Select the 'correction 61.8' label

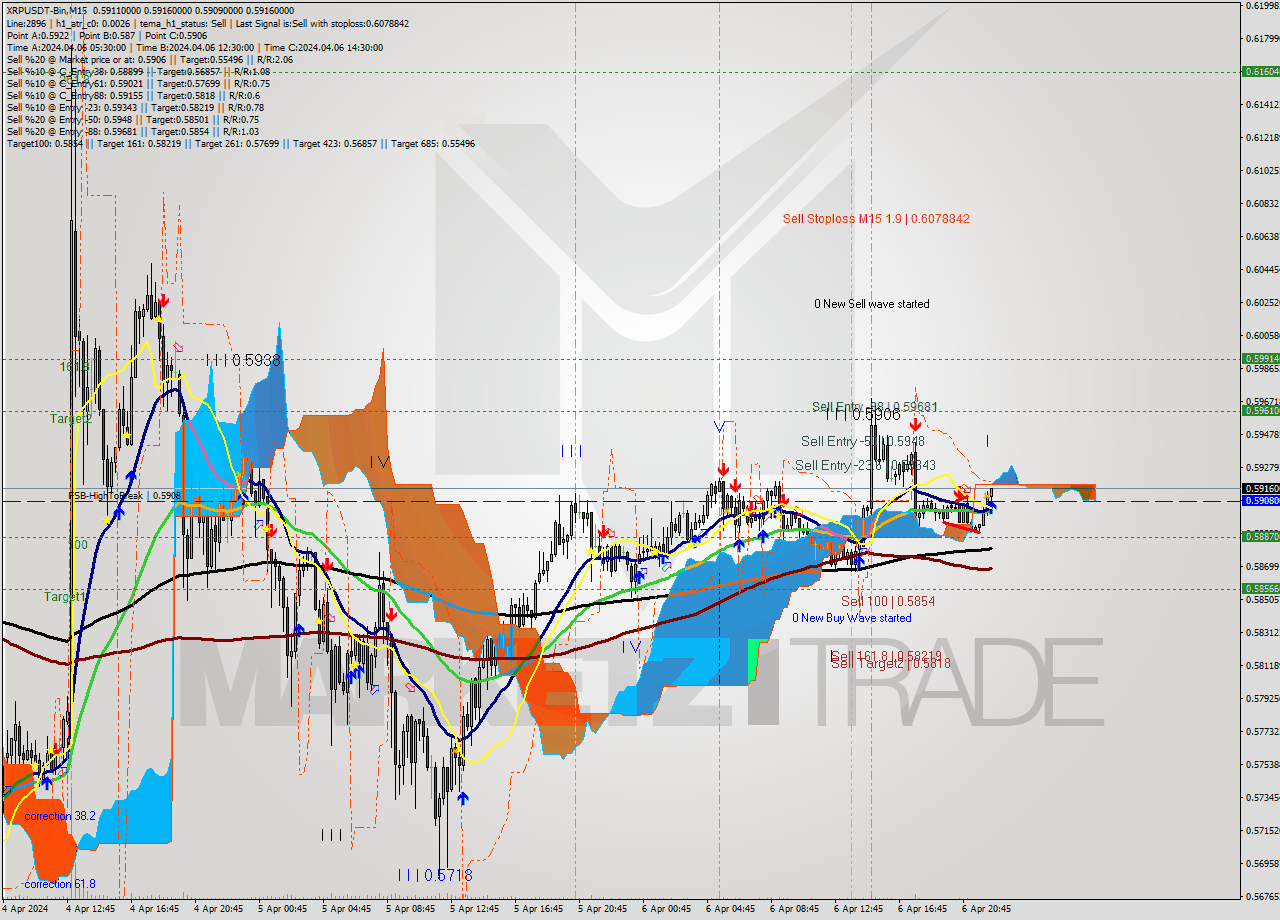[60, 884]
